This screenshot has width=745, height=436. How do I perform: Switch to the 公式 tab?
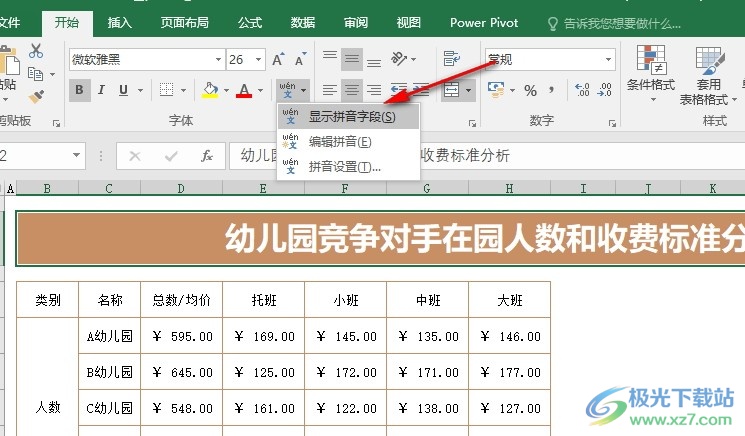tap(250, 22)
